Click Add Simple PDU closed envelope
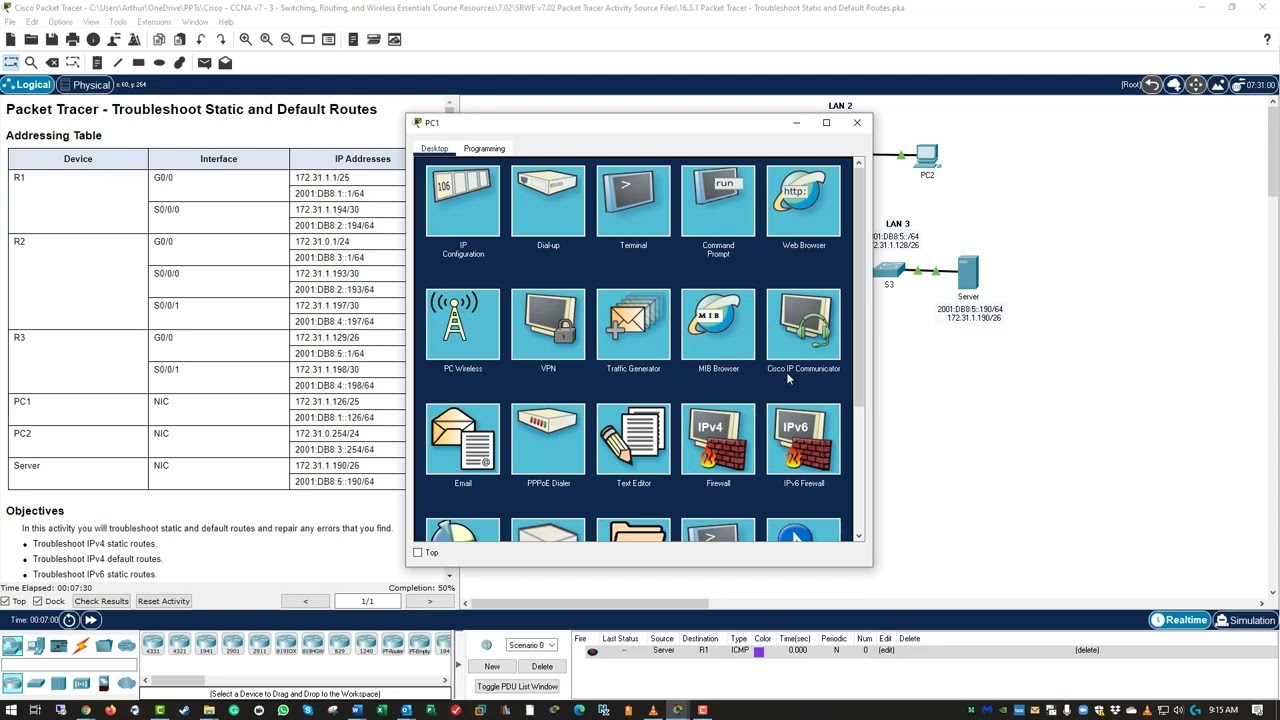The image size is (1280, 720). pyautogui.click(x=204, y=62)
